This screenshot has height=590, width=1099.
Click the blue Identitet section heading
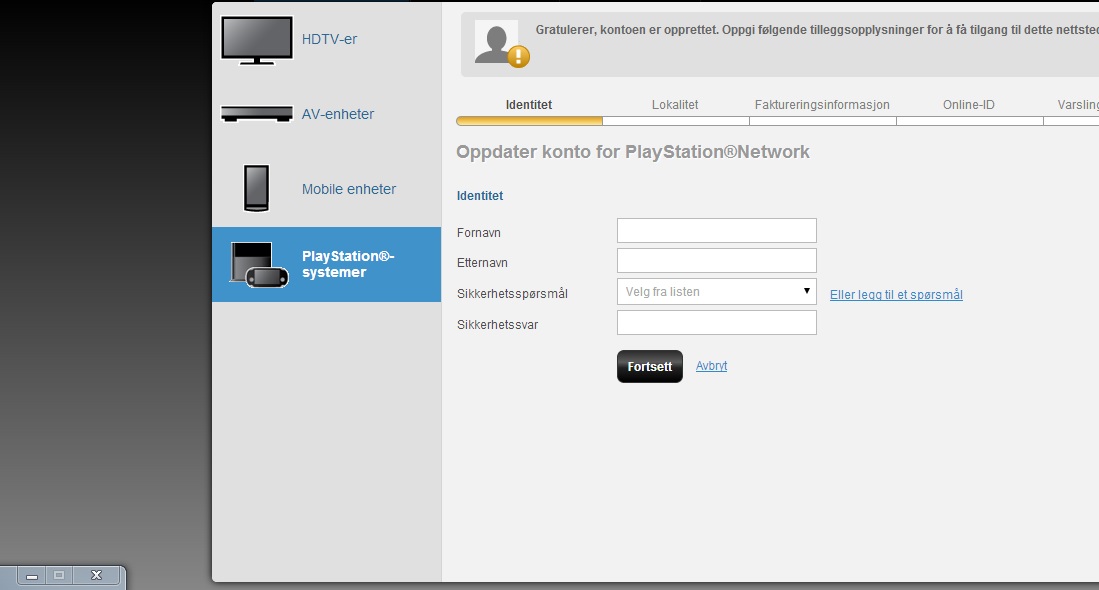click(480, 195)
